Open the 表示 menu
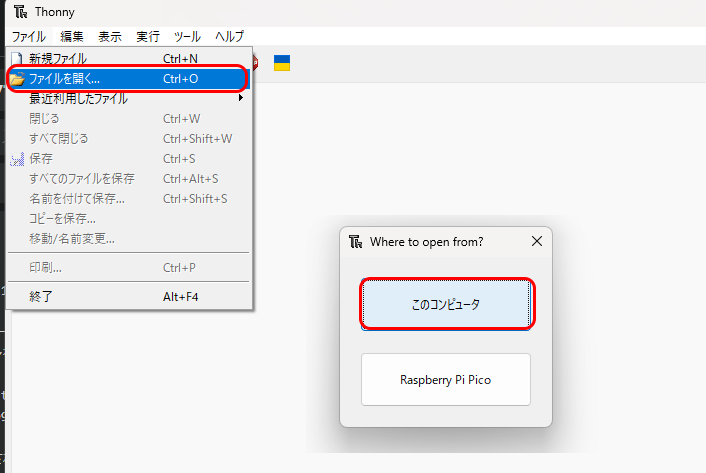 click(x=110, y=36)
